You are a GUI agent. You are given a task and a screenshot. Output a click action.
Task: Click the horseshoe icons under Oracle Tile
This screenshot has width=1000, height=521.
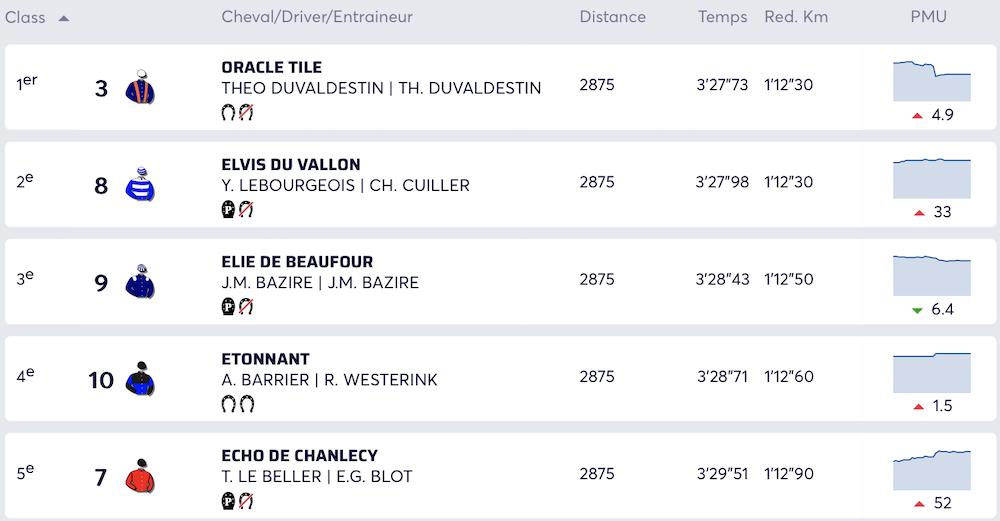[x=237, y=113]
